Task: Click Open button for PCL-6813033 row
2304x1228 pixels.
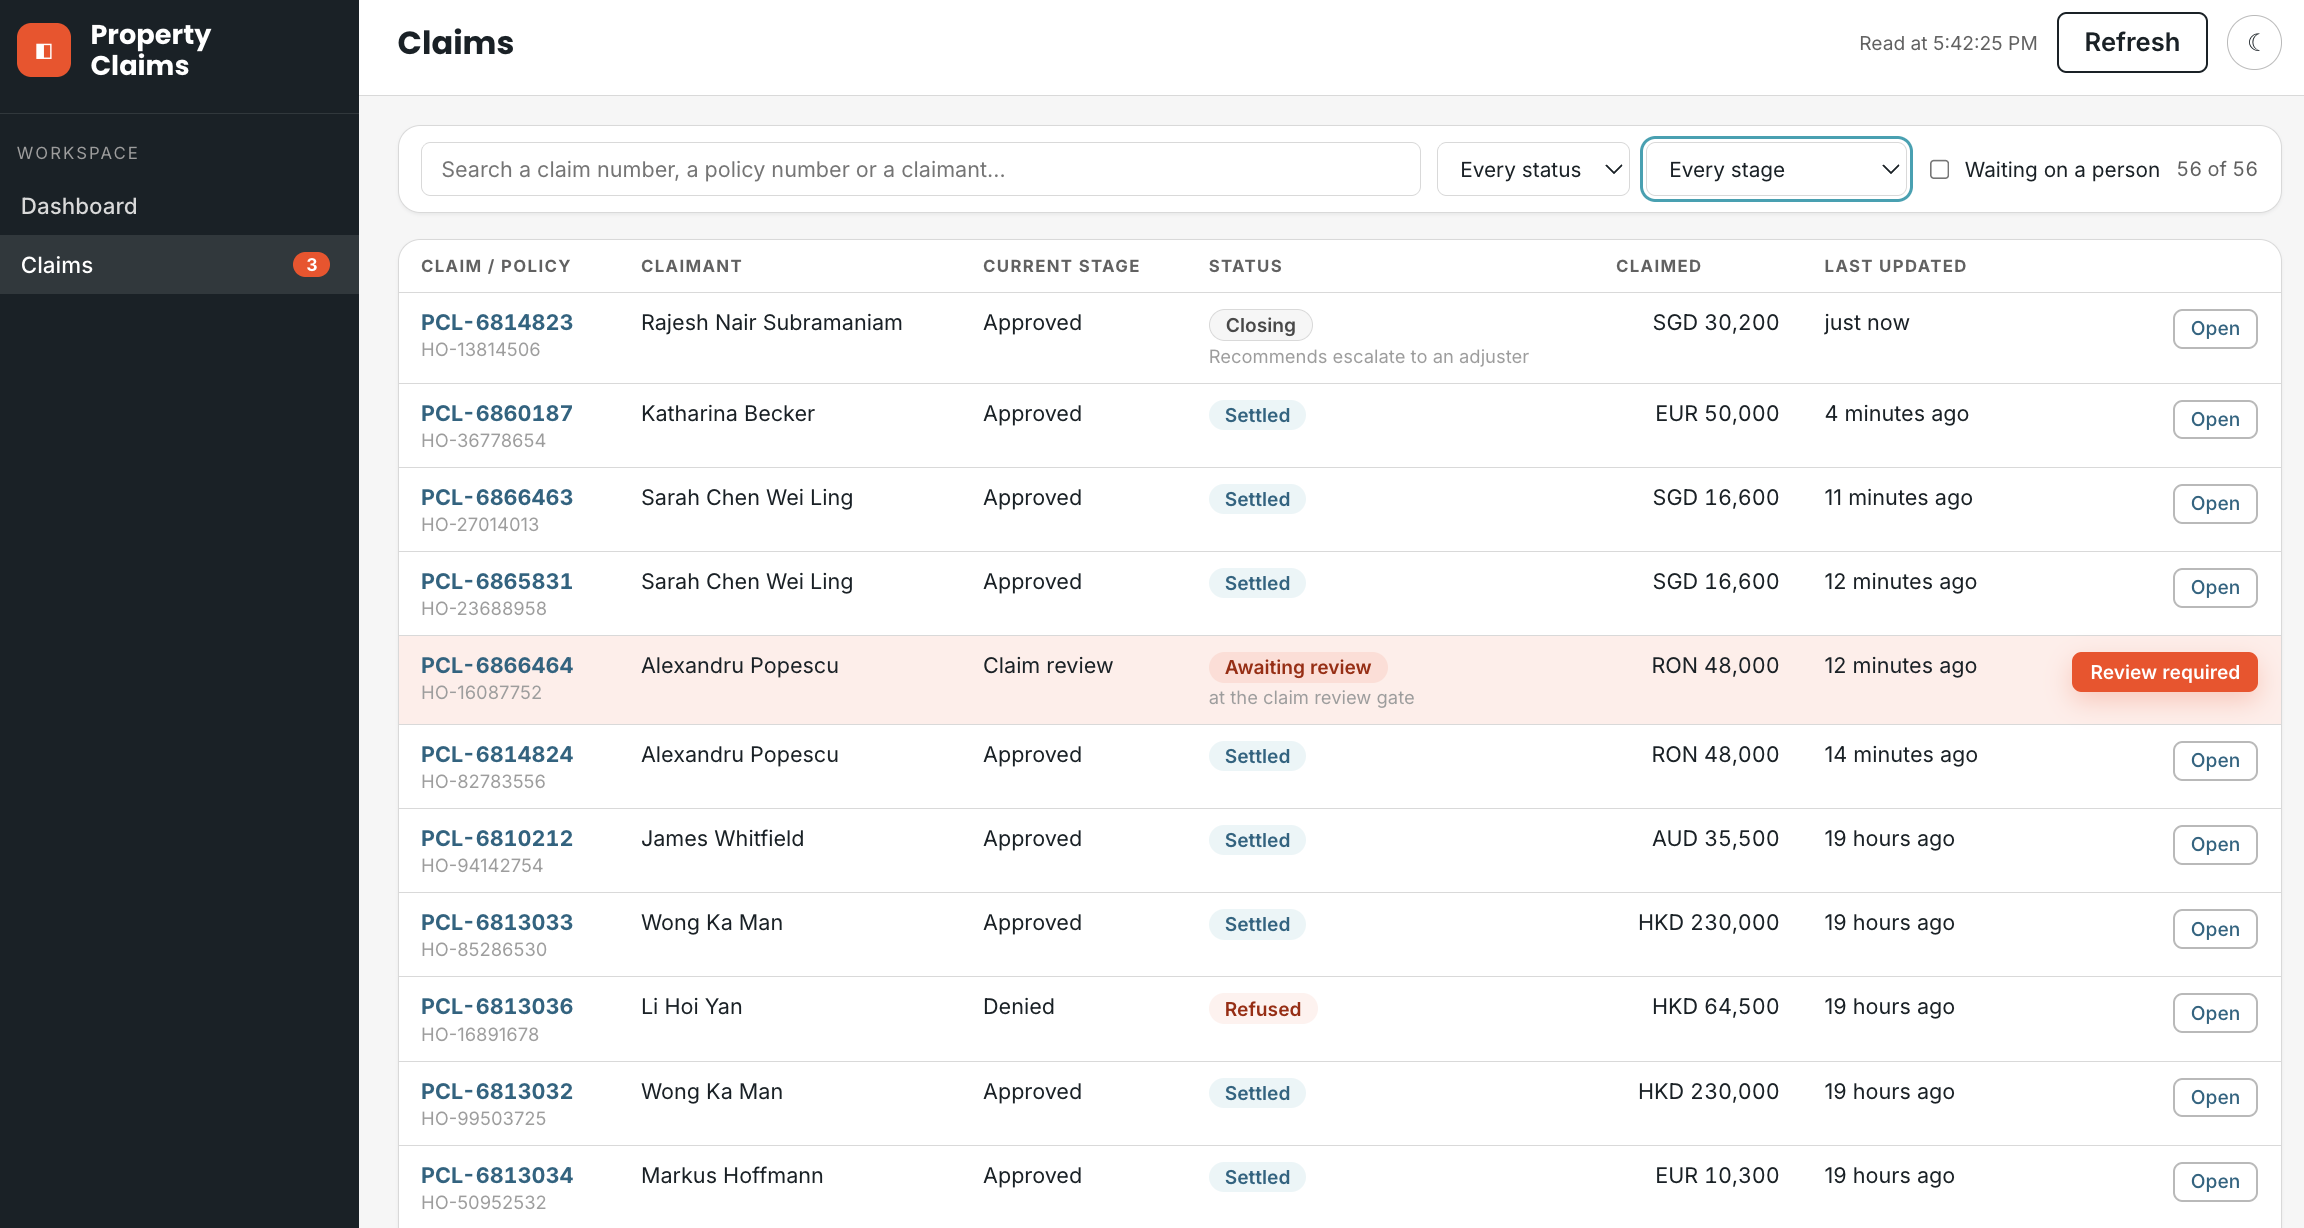Action: tap(2214, 929)
